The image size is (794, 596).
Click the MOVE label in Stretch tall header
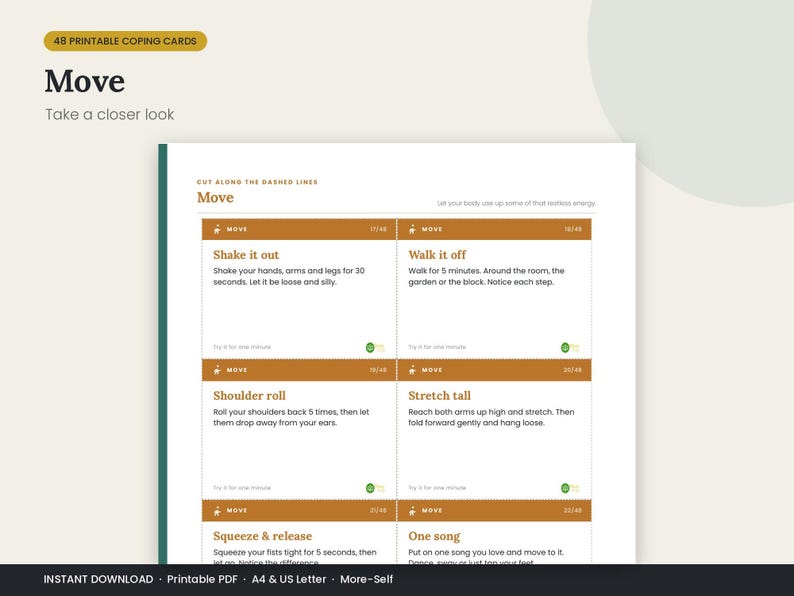click(x=432, y=370)
